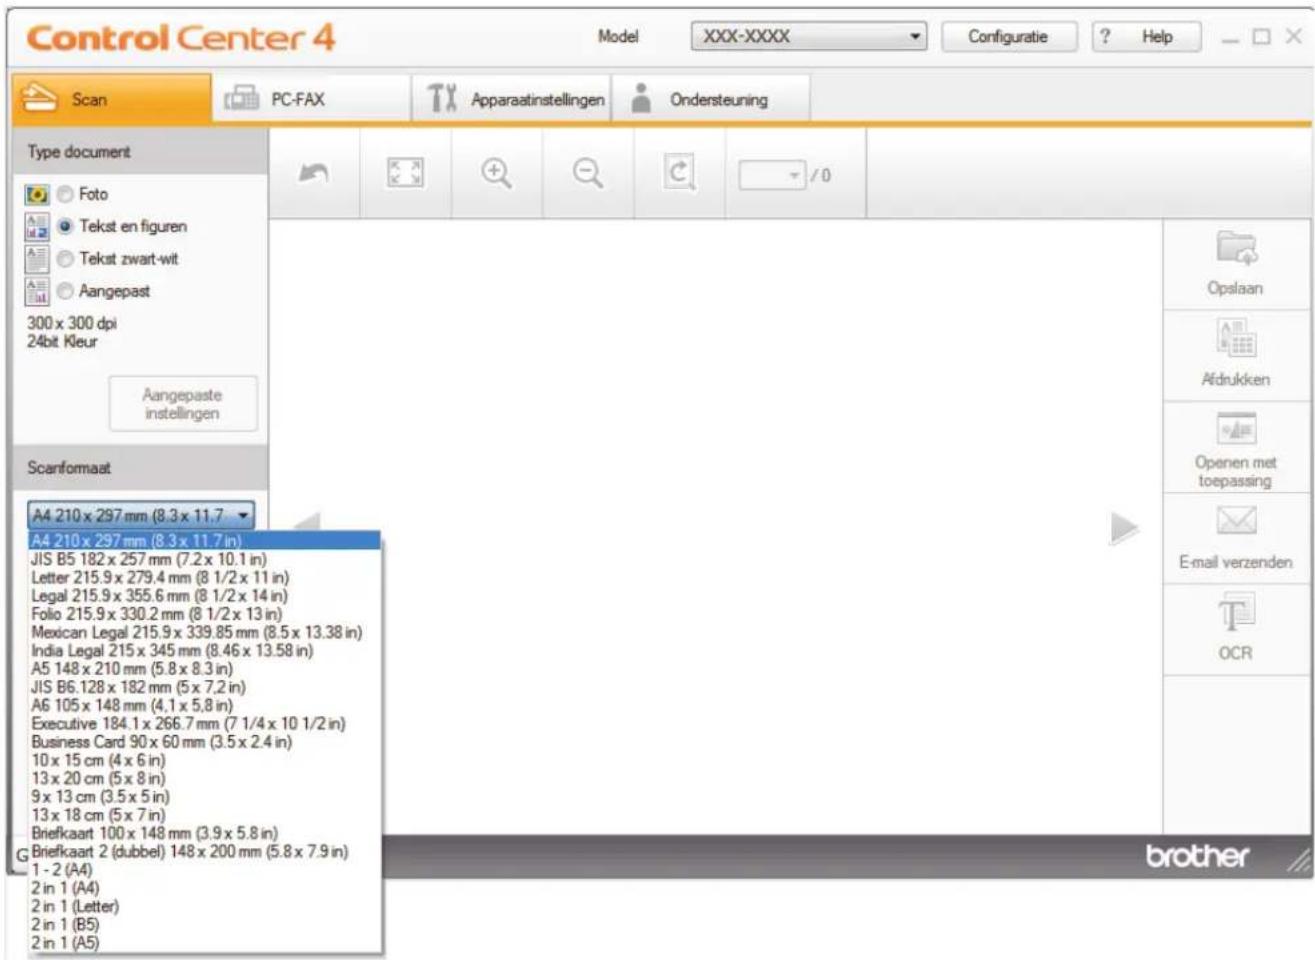
Task: Close the ControlCenter4 window
Action: tap(1293, 36)
